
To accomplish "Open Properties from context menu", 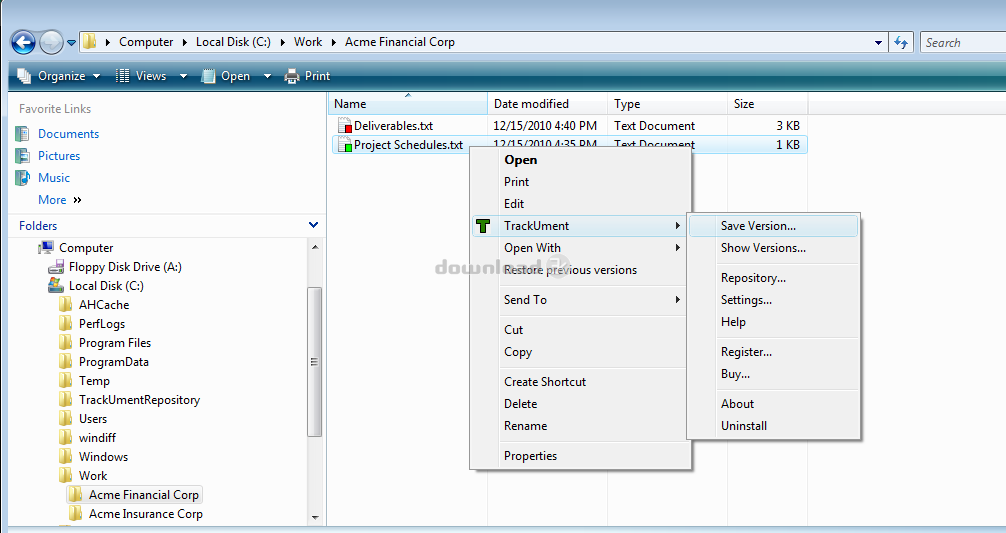I will point(530,456).
